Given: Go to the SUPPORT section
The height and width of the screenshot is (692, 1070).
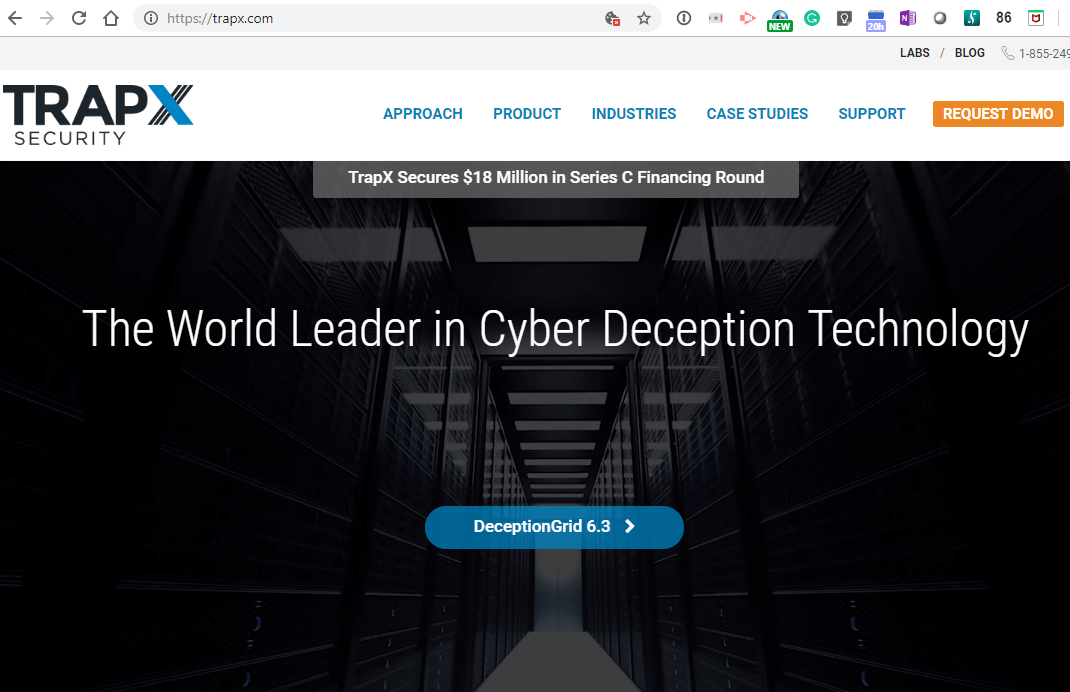Looking at the screenshot, I should (872, 114).
